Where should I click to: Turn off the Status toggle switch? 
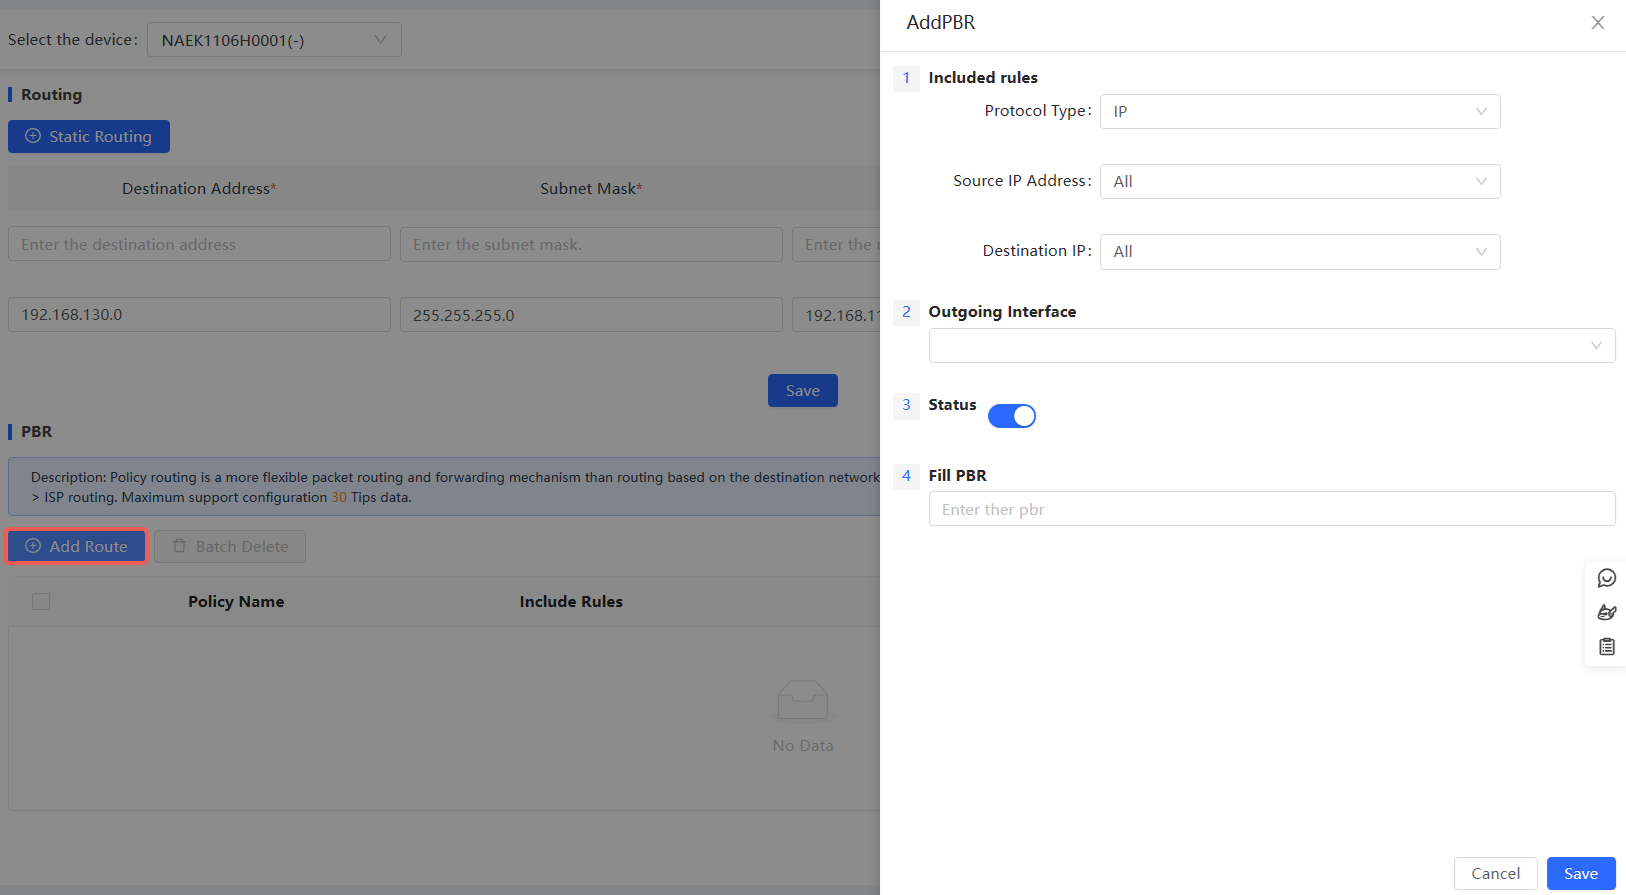1011,416
